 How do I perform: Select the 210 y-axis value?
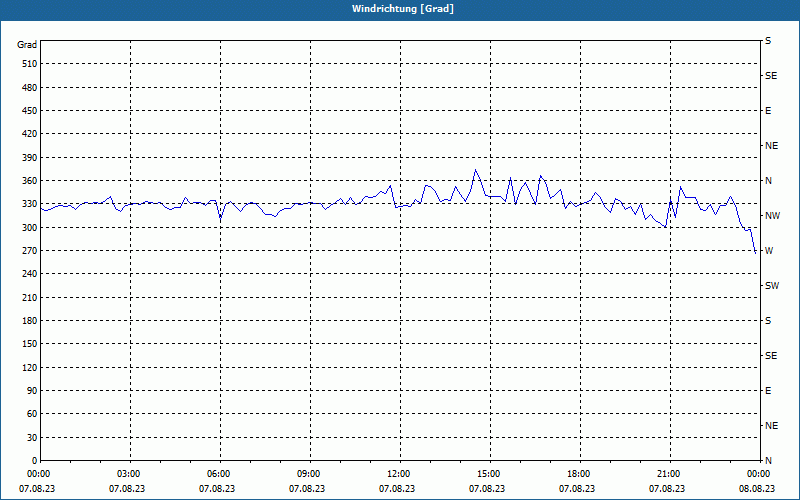pos(30,297)
